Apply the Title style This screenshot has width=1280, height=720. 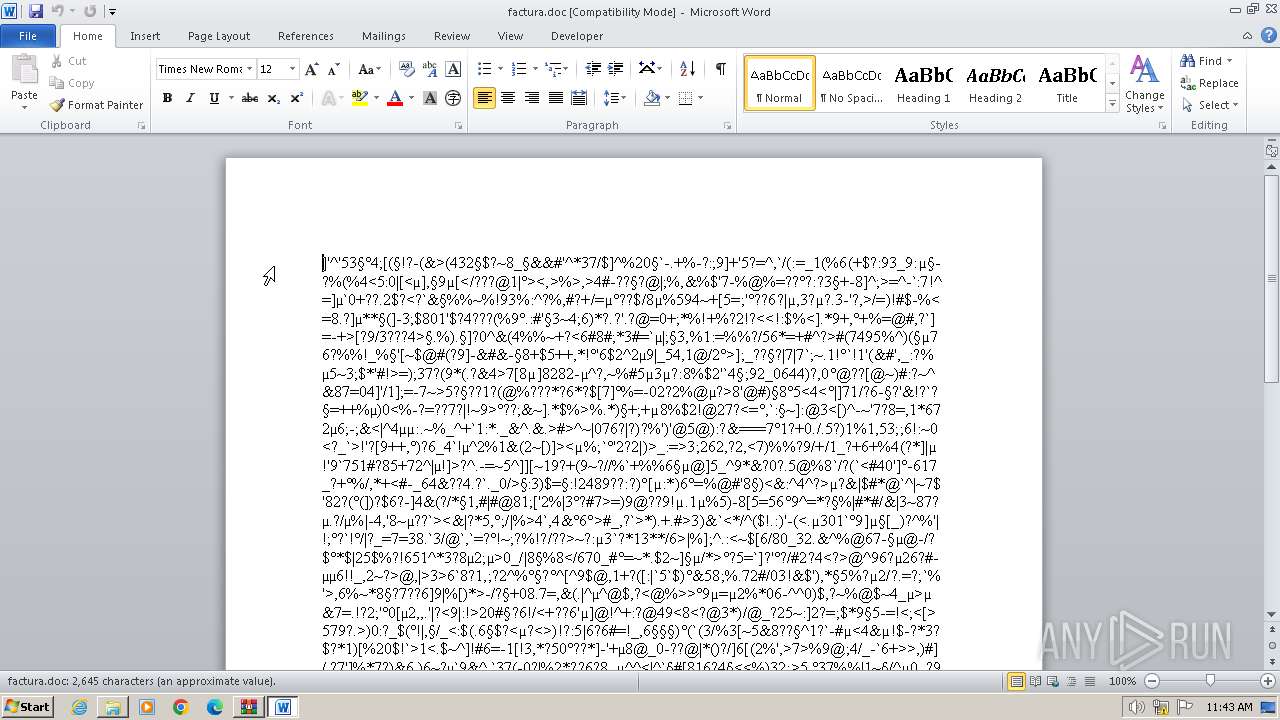pos(1067,84)
